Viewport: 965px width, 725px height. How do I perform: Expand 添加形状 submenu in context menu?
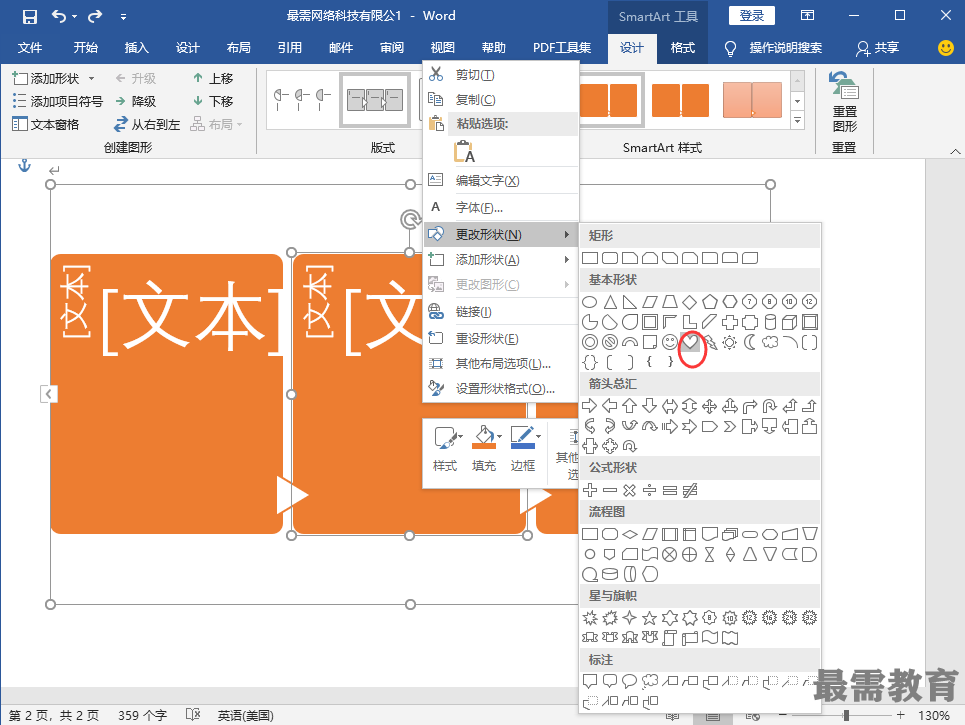click(501, 260)
